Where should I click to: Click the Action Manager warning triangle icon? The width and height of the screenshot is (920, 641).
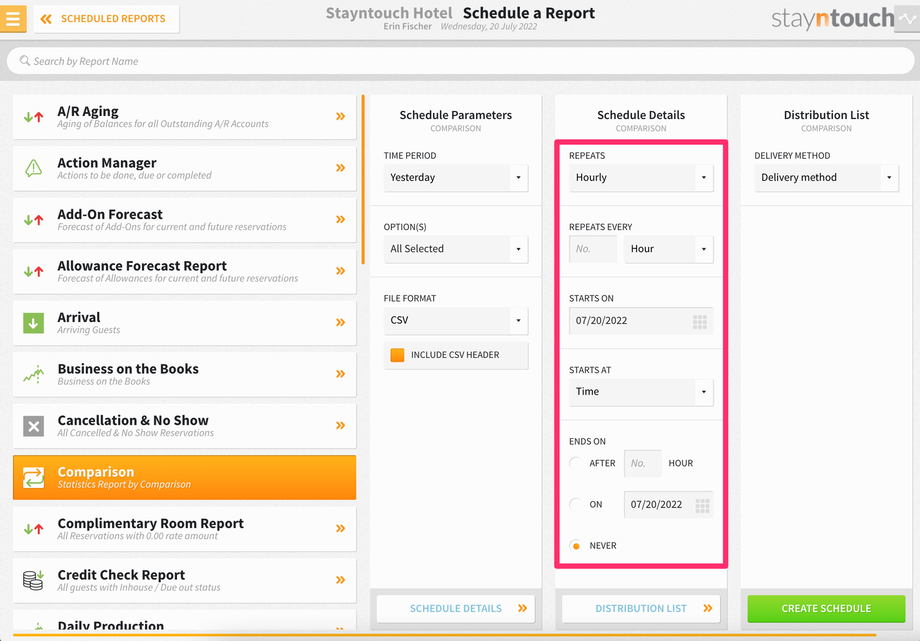[x=33, y=168]
